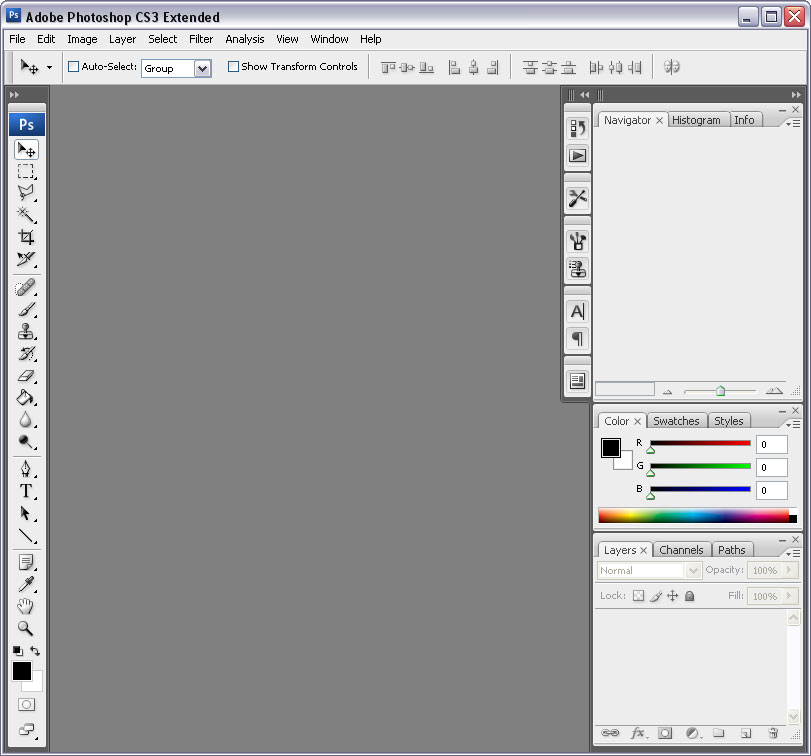Open the Brushes panel icon in dock
The image size is (811, 756).
click(578, 241)
